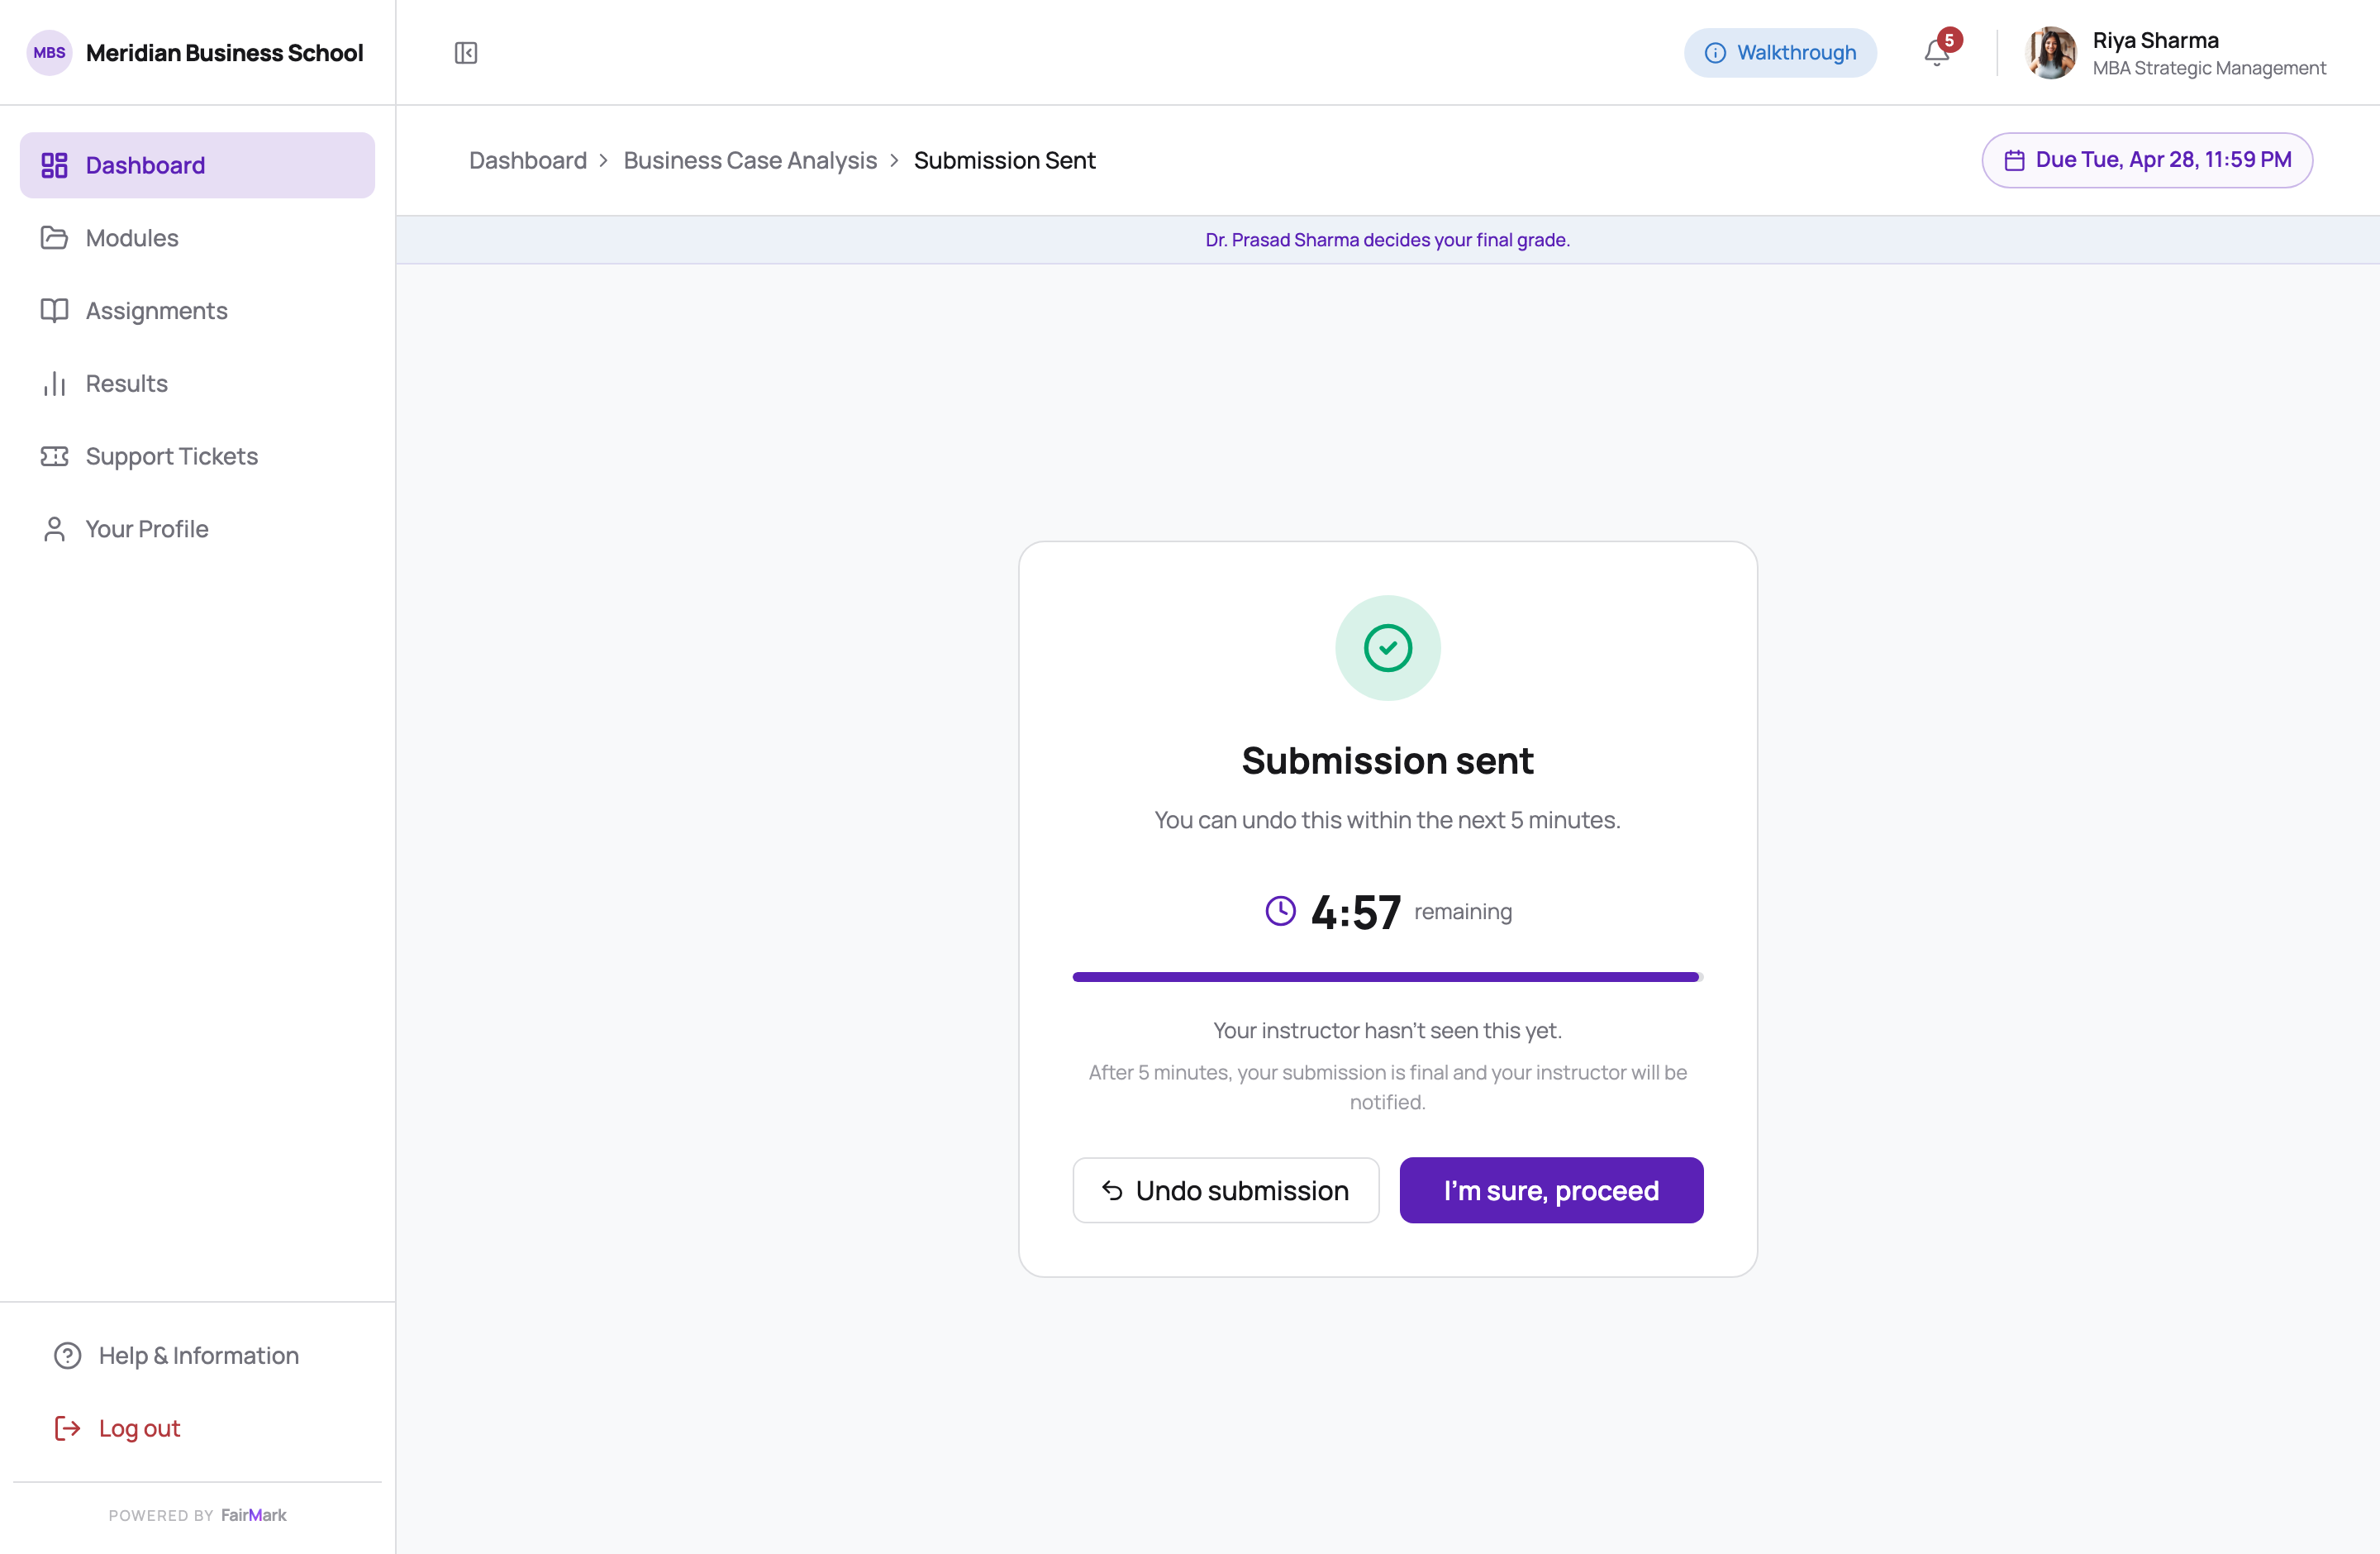Start the Walkthrough
The image size is (2380, 1554).
pyautogui.click(x=1780, y=53)
